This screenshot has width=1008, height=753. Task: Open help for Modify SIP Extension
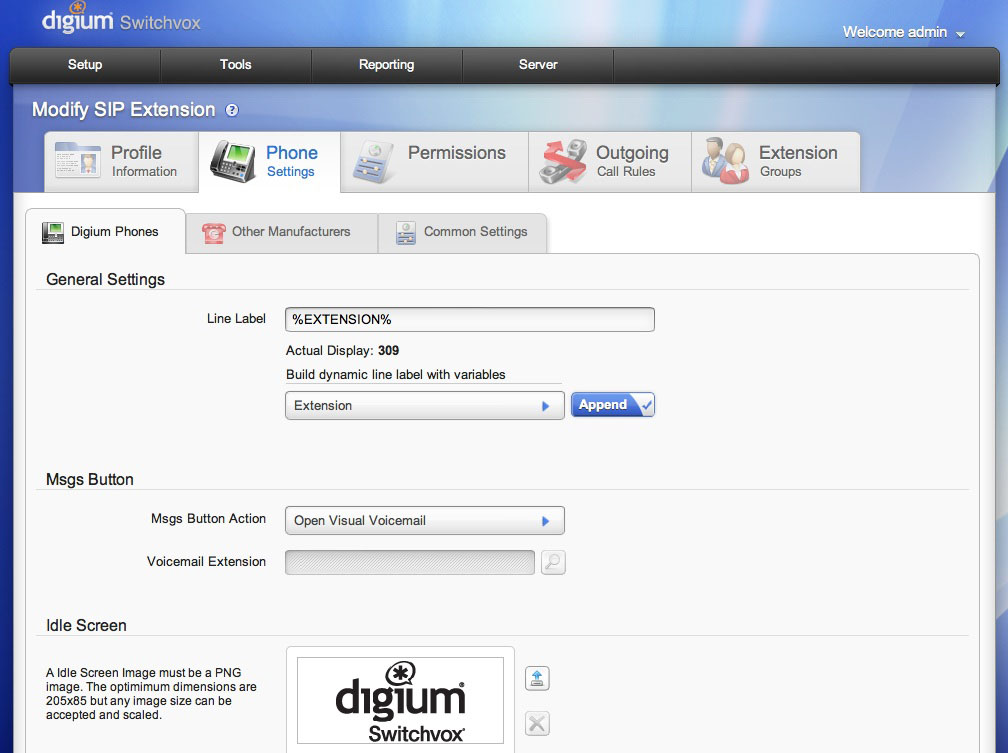click(231, 111)
